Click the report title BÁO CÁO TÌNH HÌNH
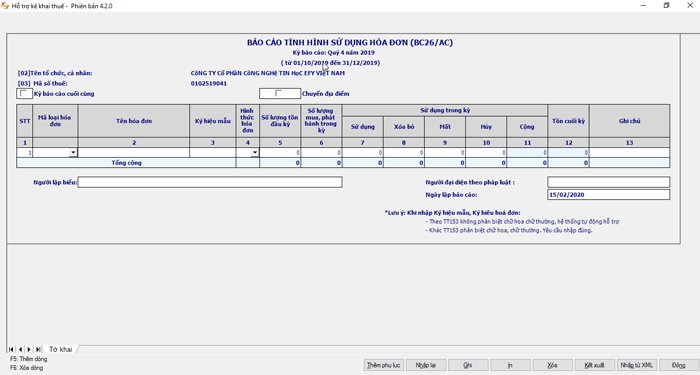 [350, 42]
